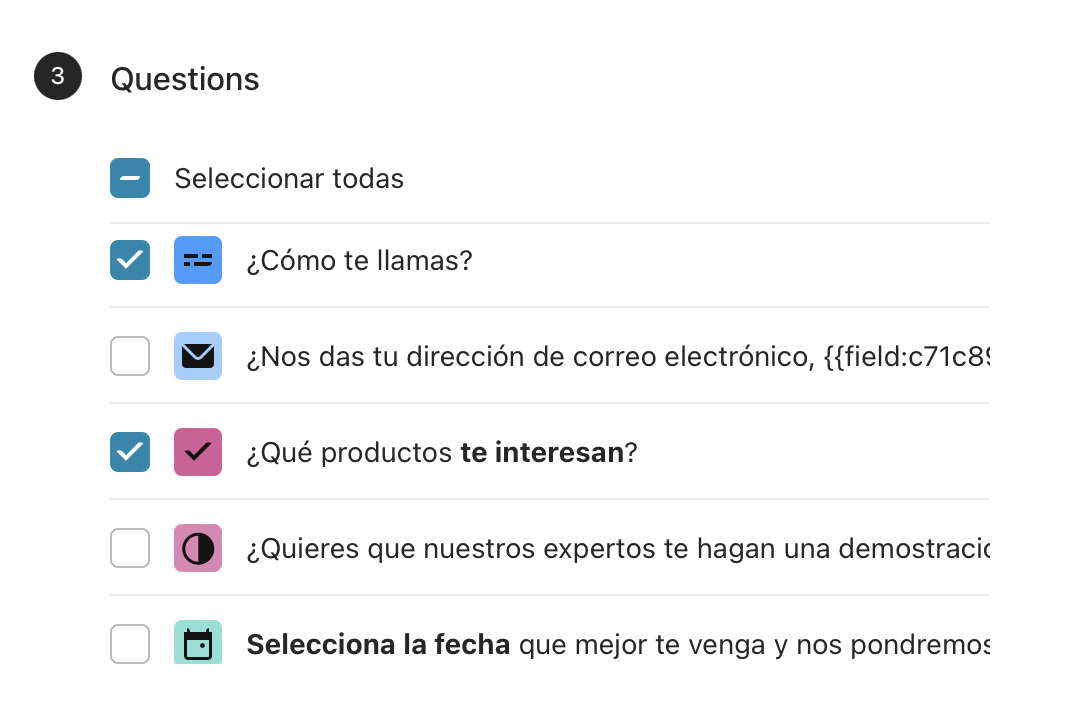Click the ¿Qué productos te interesan? text
The image size is (1086, 726).
pyautogui.click(x=442, y=452)
